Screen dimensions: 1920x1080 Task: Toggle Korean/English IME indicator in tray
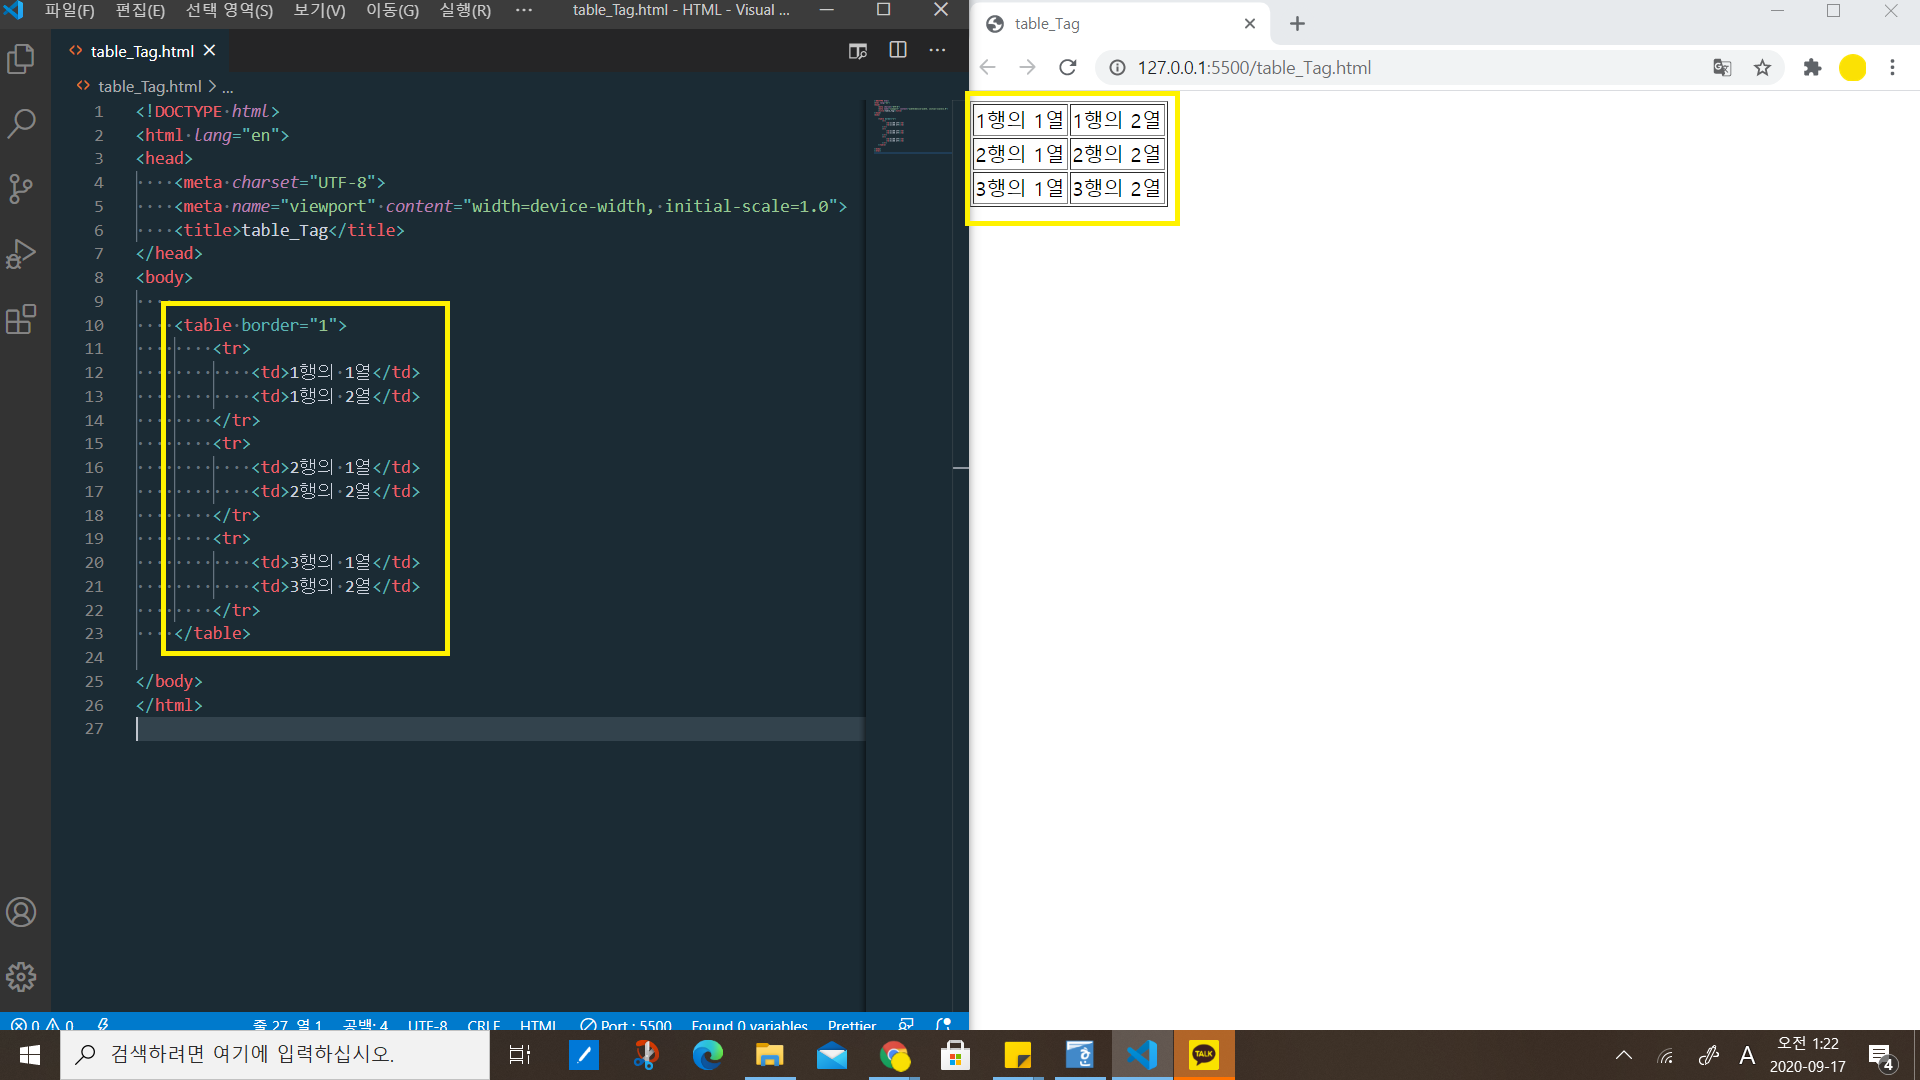click(x=1747, y=1055)
